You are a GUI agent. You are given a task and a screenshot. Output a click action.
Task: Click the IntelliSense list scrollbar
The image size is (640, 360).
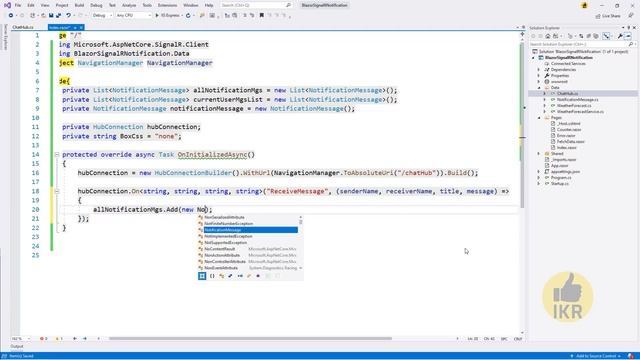(301, 222)
